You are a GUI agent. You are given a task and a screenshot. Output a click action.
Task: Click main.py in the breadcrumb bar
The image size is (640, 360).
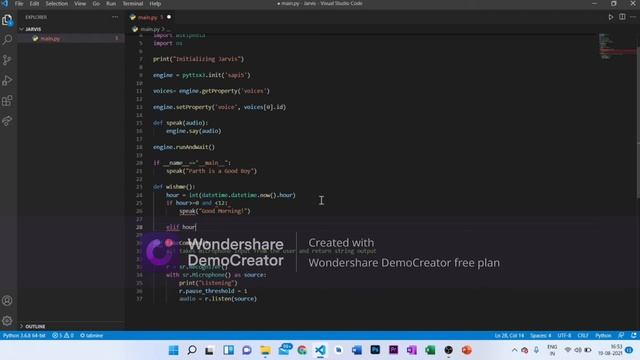click(x=150, y=29)
